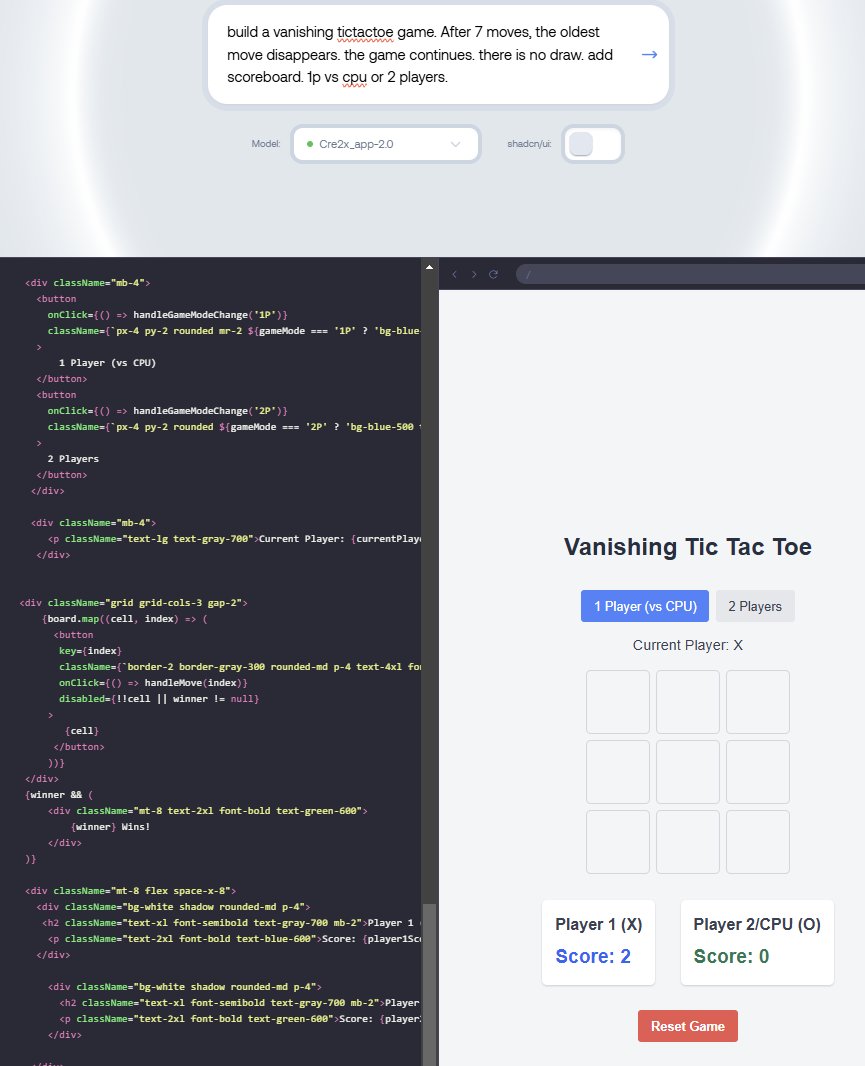The height and width of the screenshot is (1066, 865).
Task: Go back in the preview browser
Action: (455, 274)
